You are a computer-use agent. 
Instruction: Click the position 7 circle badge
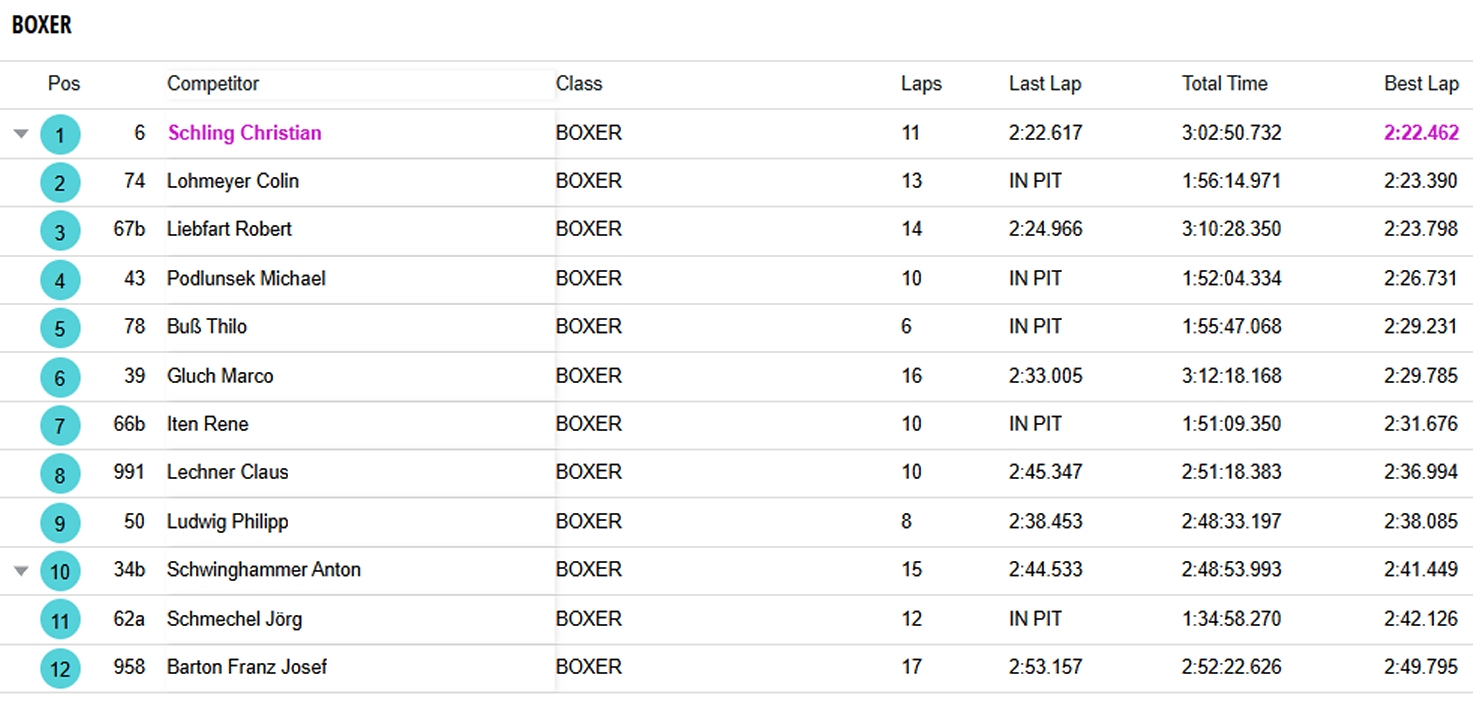coord(60,425)
